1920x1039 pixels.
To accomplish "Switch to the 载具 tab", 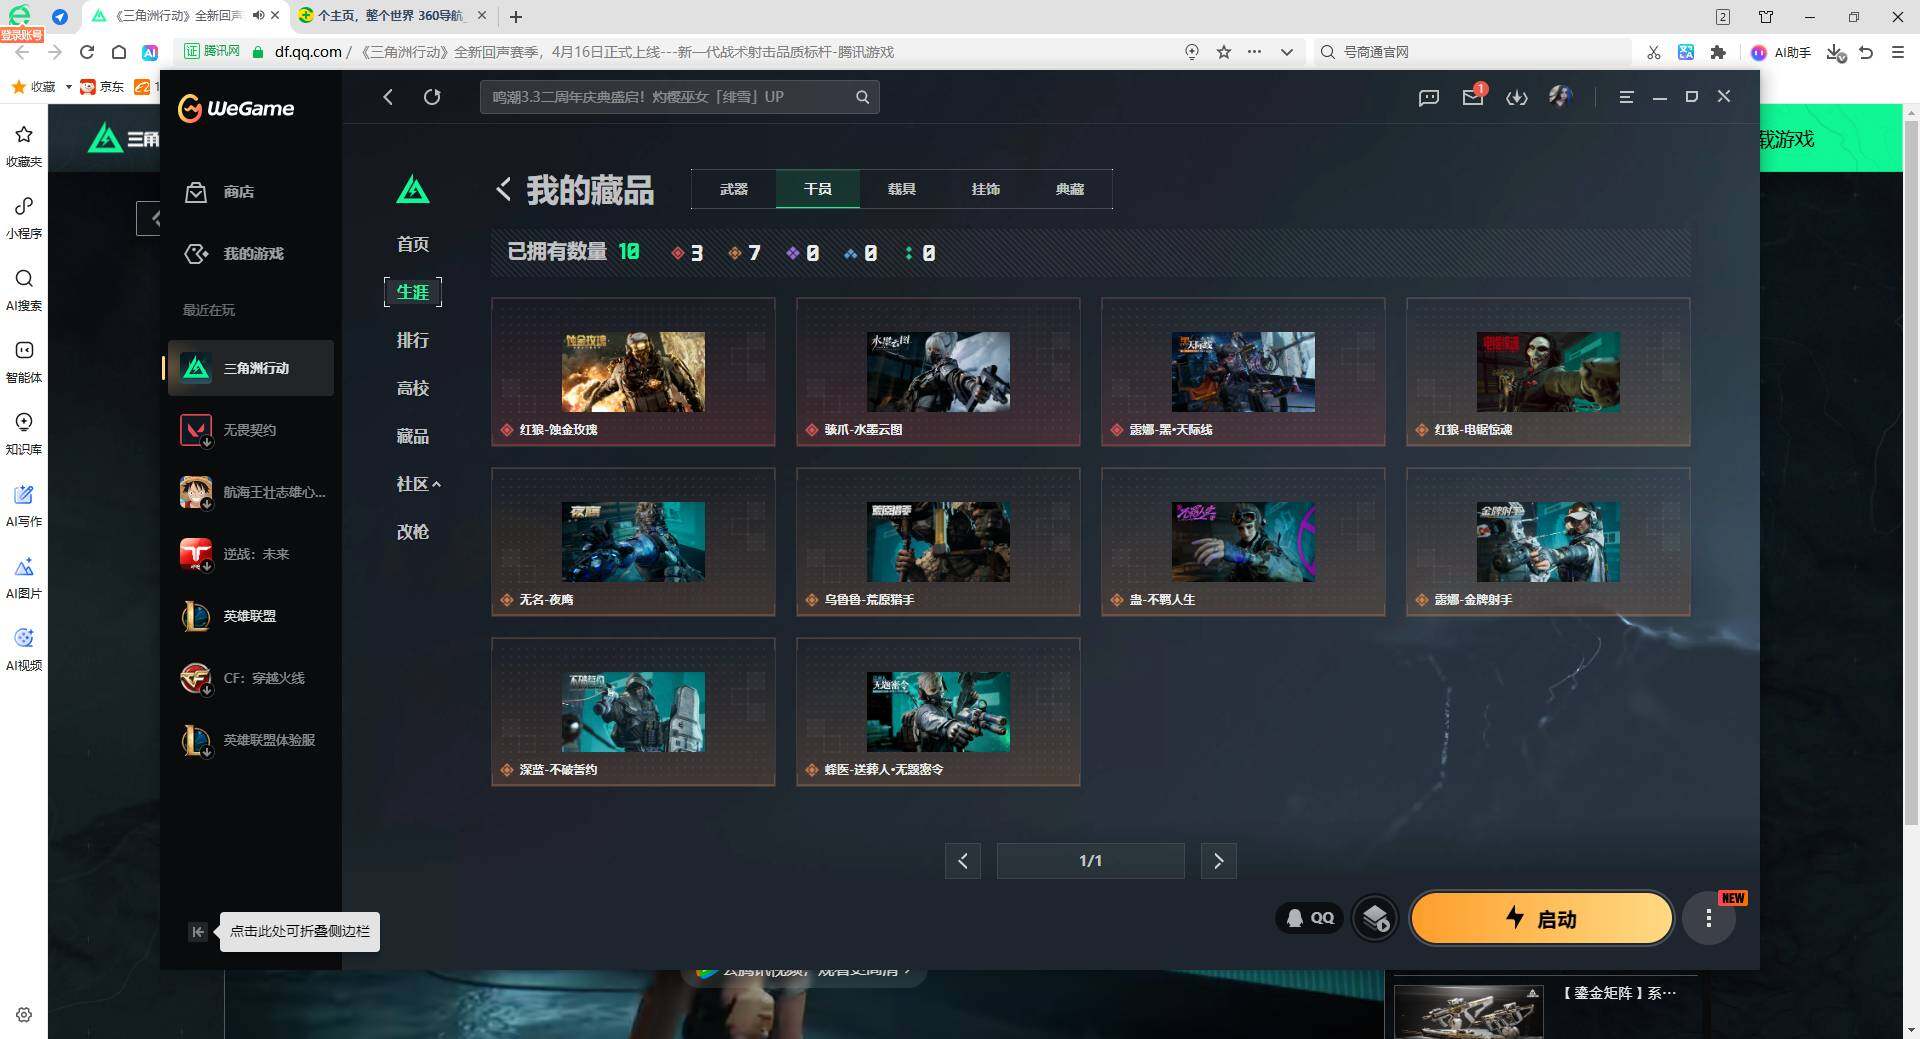I will 902,189.
